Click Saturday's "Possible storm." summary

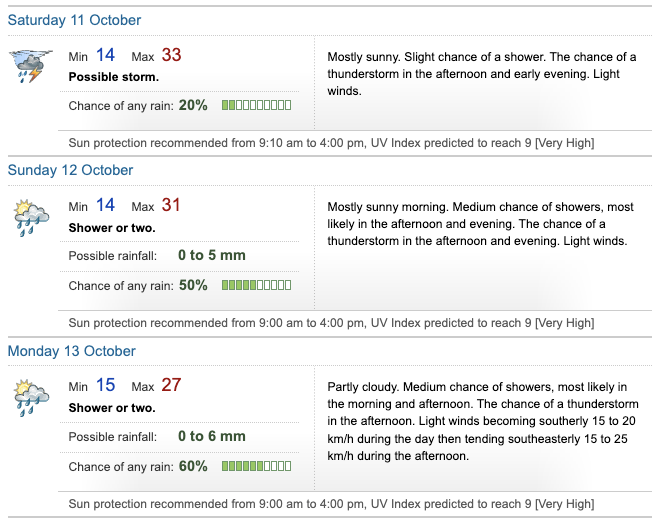[x=114, y=76]
